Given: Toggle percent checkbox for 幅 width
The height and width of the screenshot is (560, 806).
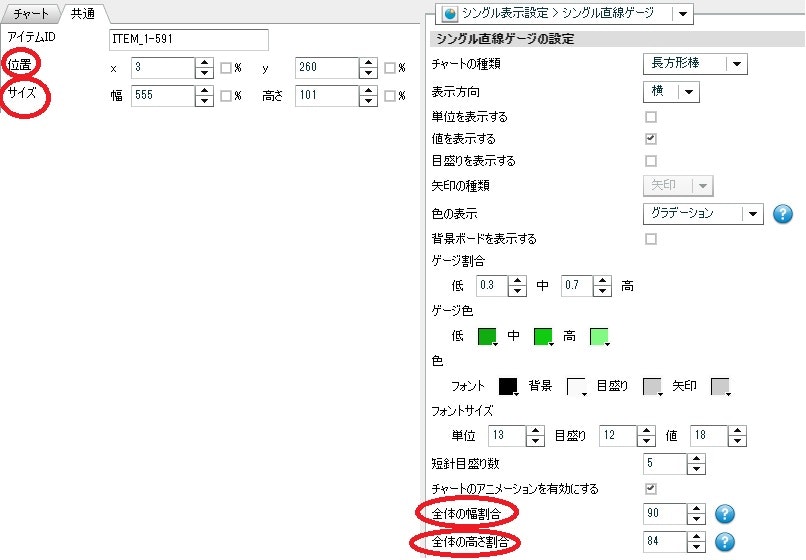Looking at the screenshot, I should [x=226, y=96].
